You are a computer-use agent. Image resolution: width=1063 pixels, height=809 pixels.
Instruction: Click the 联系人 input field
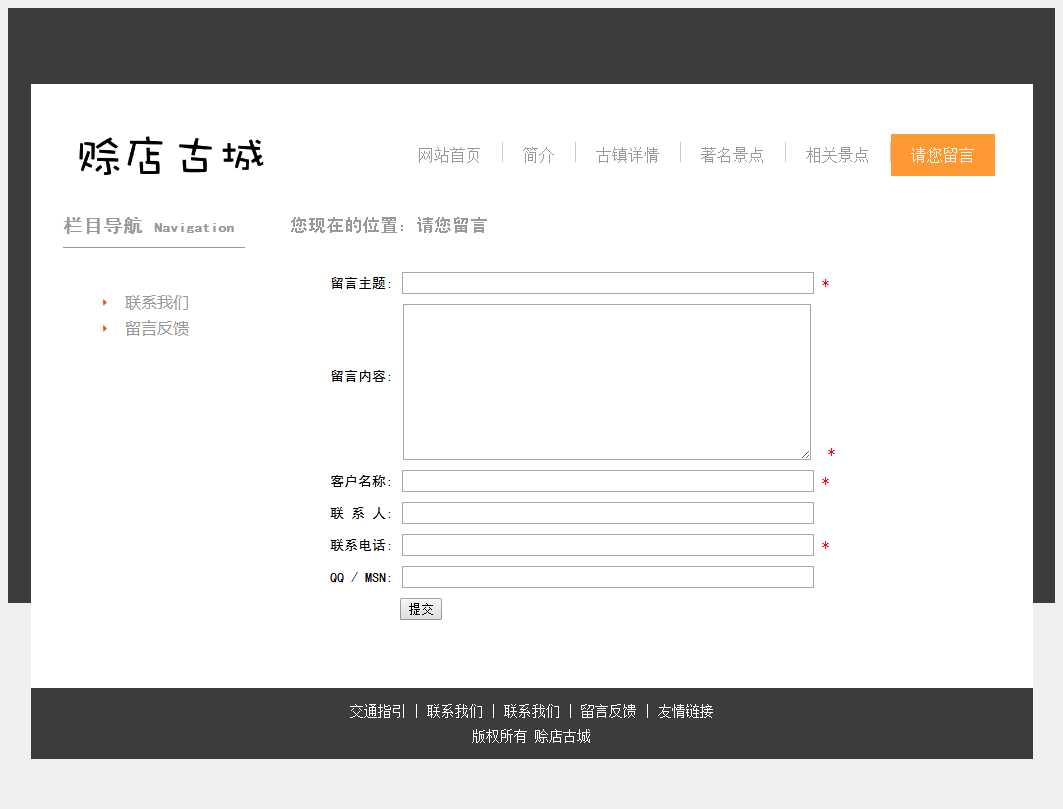point(607,513)
